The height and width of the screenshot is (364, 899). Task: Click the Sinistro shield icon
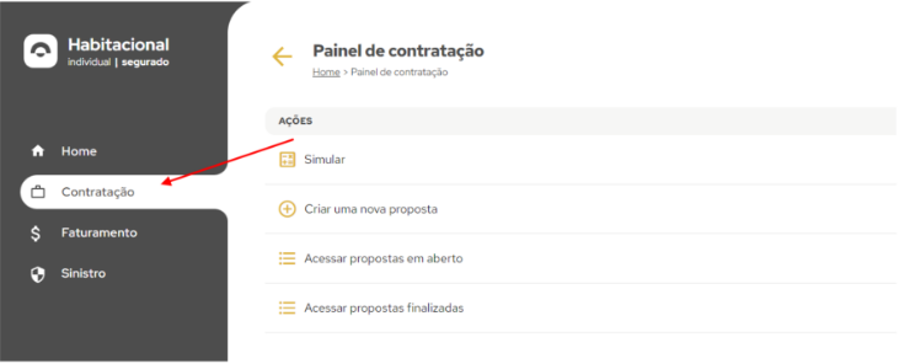coord(37,274)
